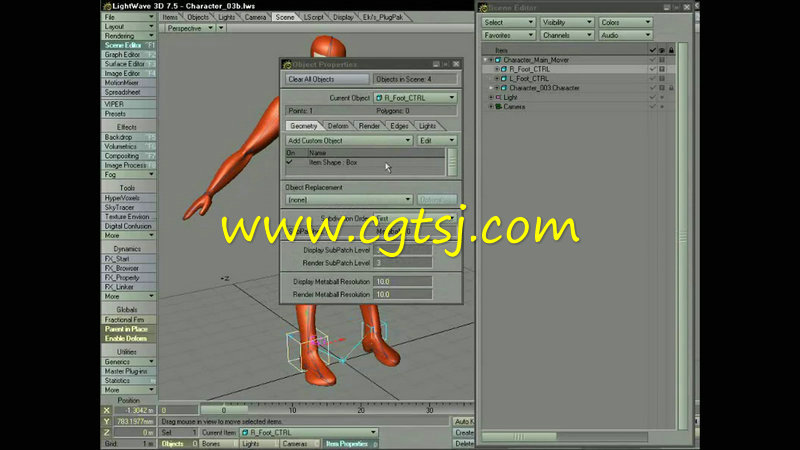800x450 pixels.
Task: Open the Current Item dropdown
Action: point(310,433)
